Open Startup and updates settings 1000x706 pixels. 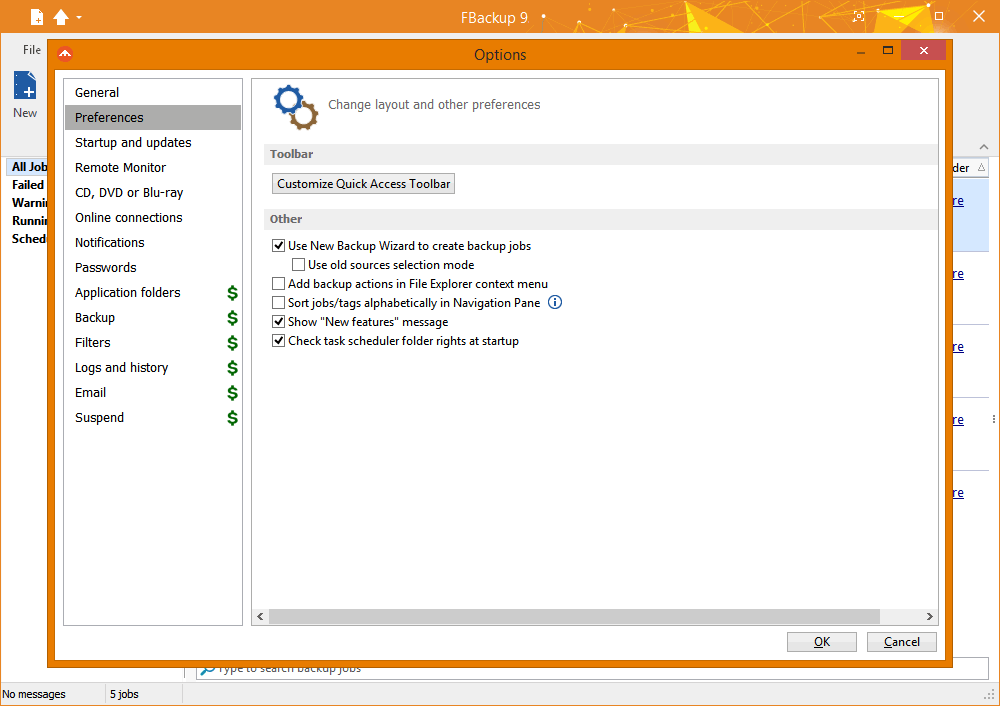153,142
